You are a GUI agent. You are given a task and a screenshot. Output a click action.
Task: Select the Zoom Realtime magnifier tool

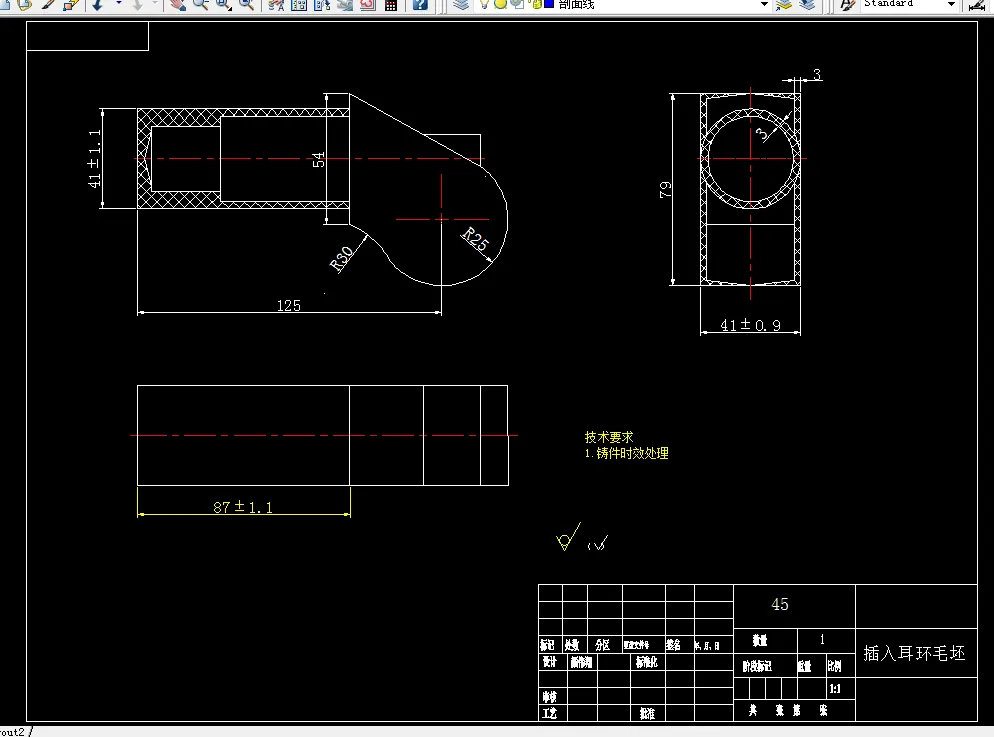pos(201,4)
